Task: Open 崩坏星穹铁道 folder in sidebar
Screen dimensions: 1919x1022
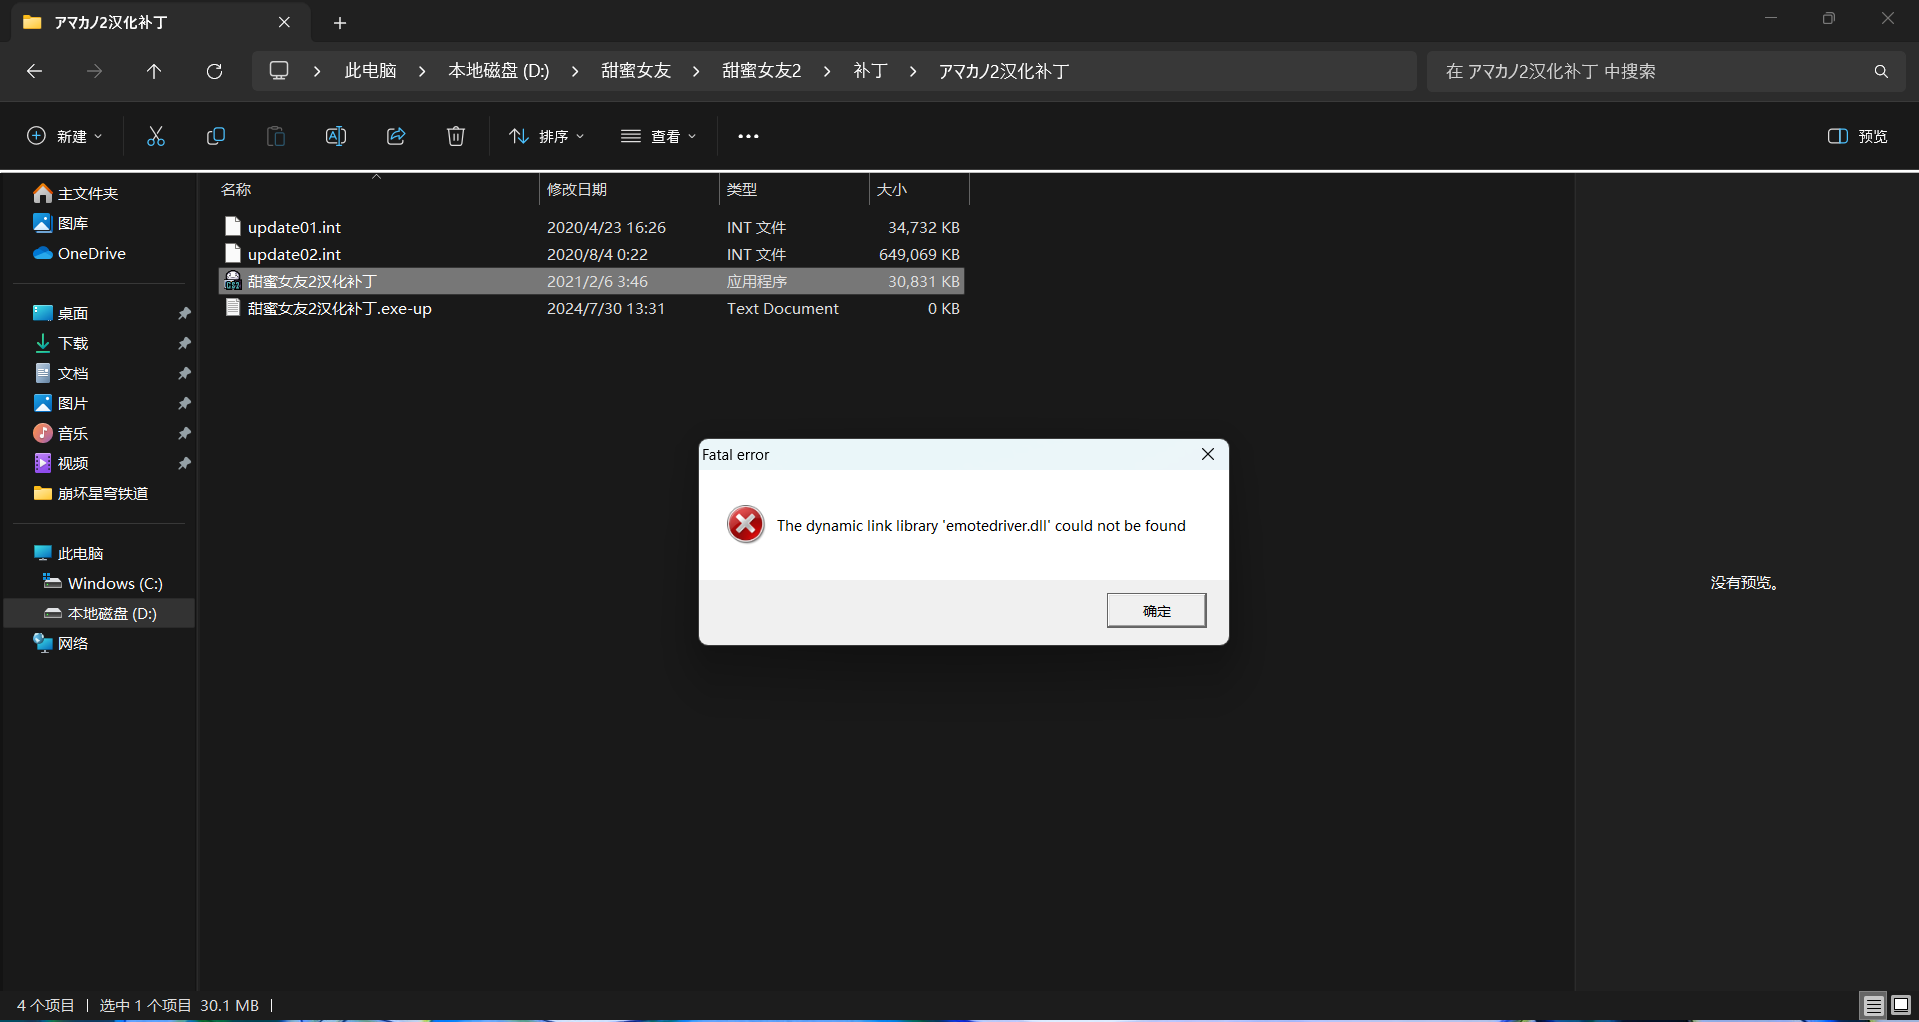Action: [x=91, y=493]
